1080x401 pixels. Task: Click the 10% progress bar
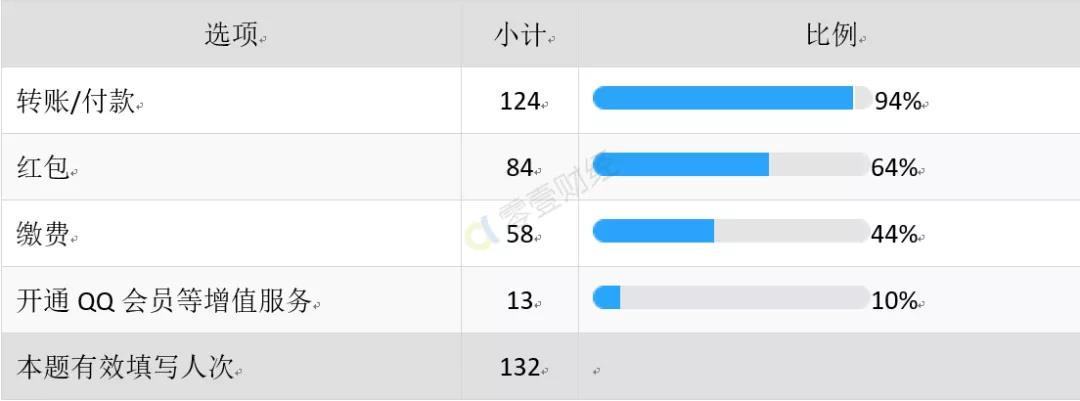pos(731,298)
